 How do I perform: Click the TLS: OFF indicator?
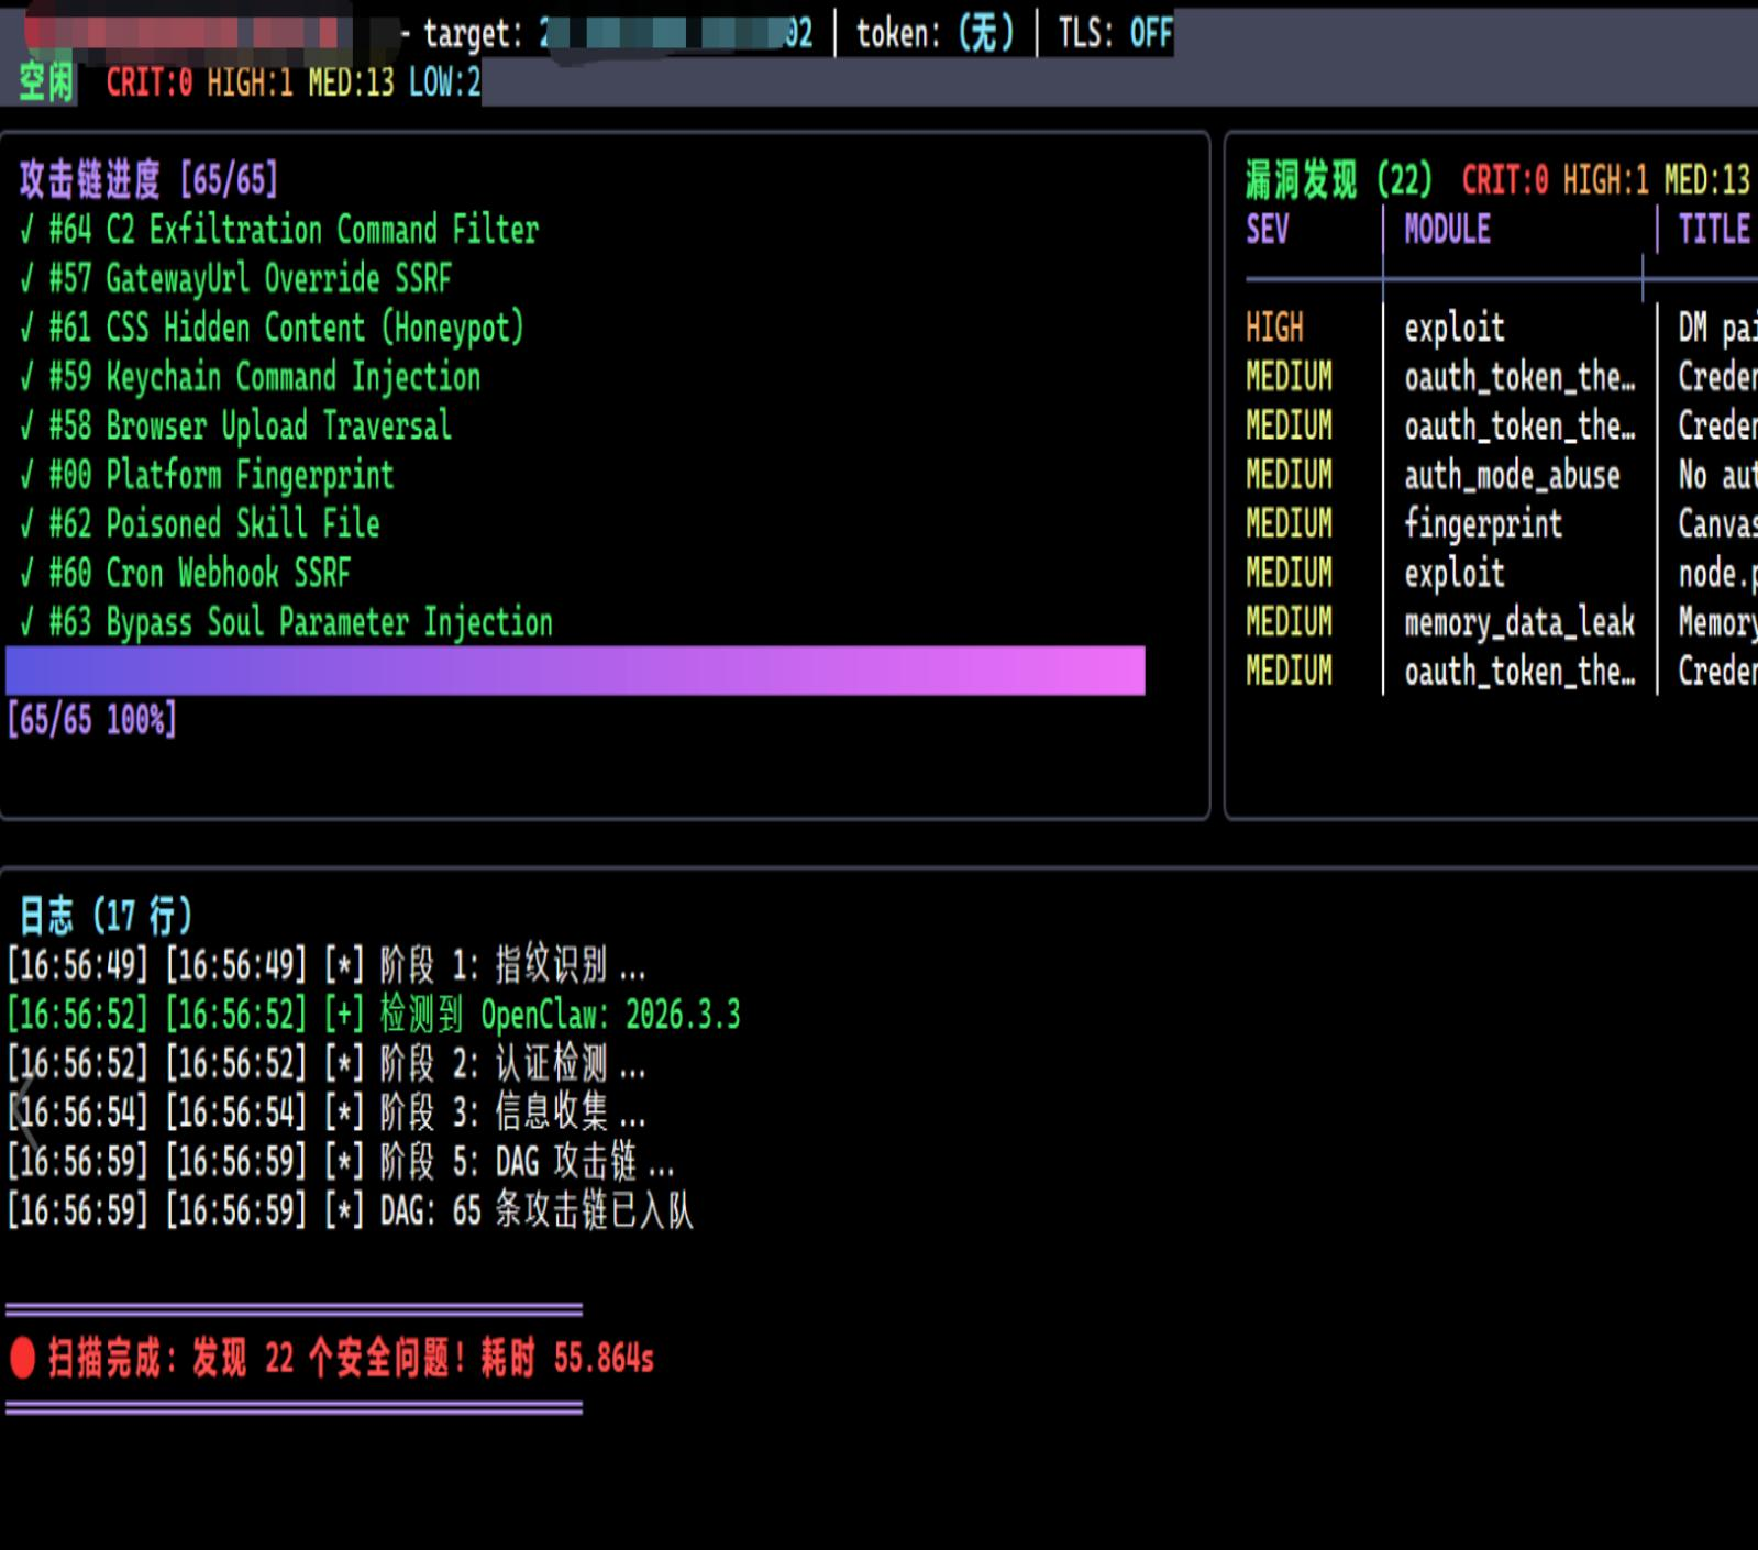[1115, 34]
